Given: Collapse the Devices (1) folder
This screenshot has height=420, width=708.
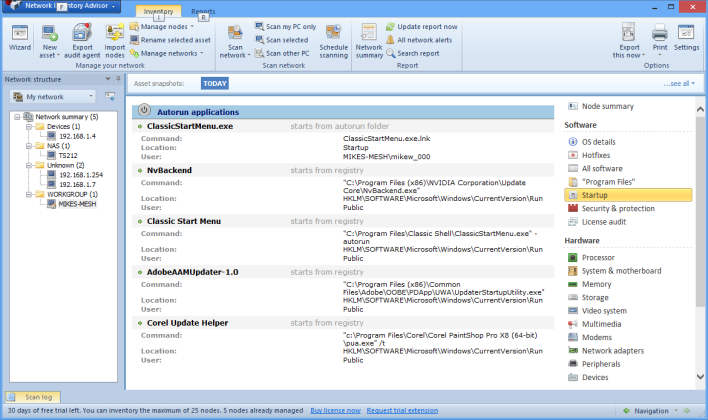Looking at the screenshot, I should pos(29,127).
